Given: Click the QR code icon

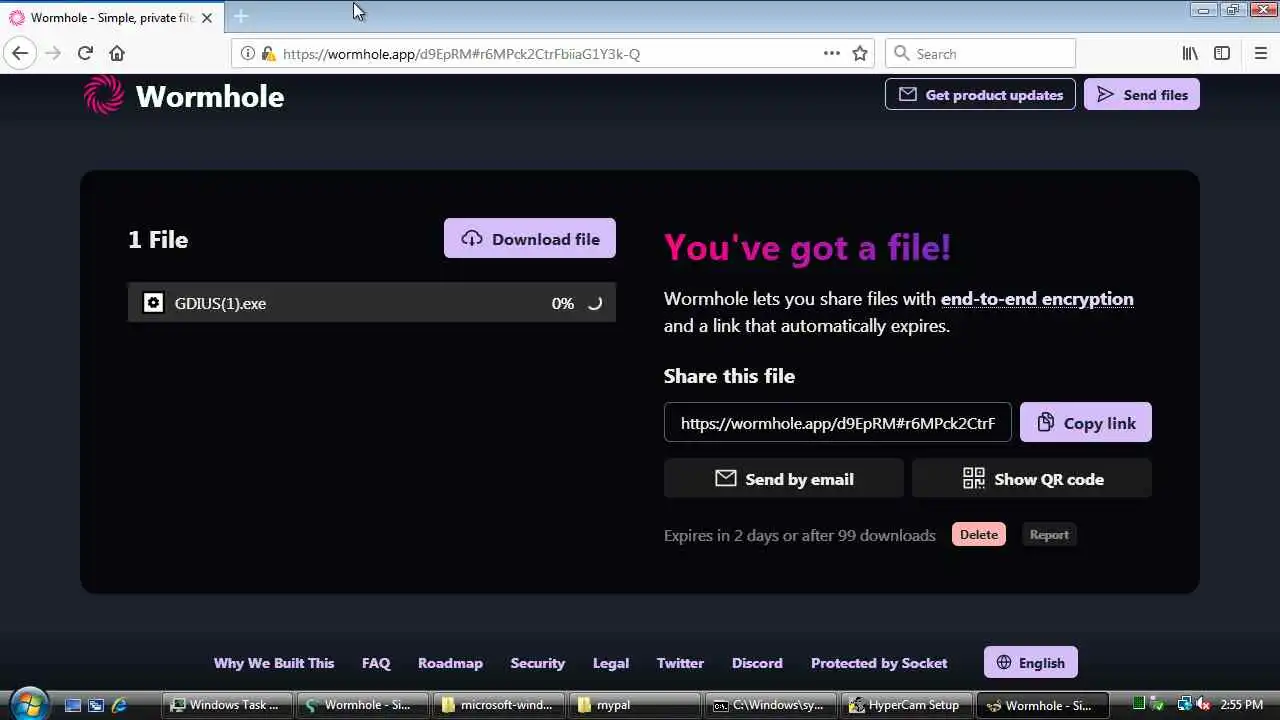Looking at the screenshot, I should click(973, 478).
